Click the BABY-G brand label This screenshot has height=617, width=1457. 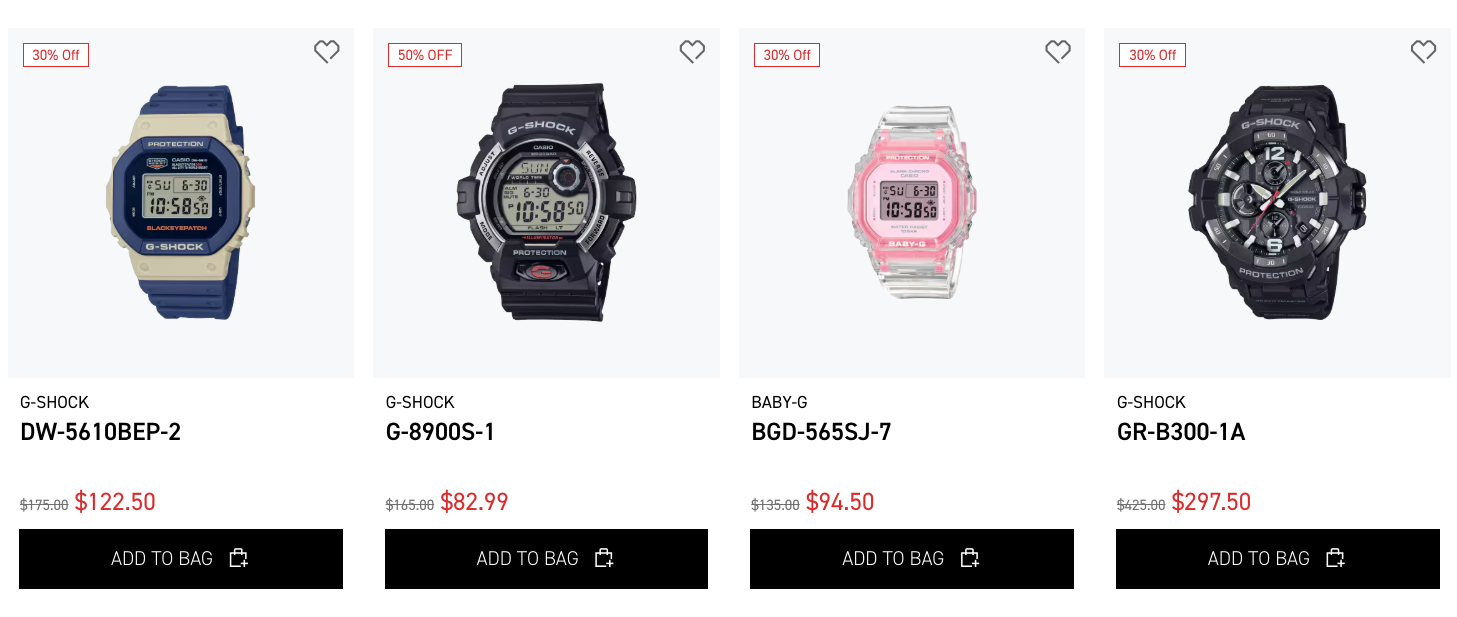(x=779, y=402)
